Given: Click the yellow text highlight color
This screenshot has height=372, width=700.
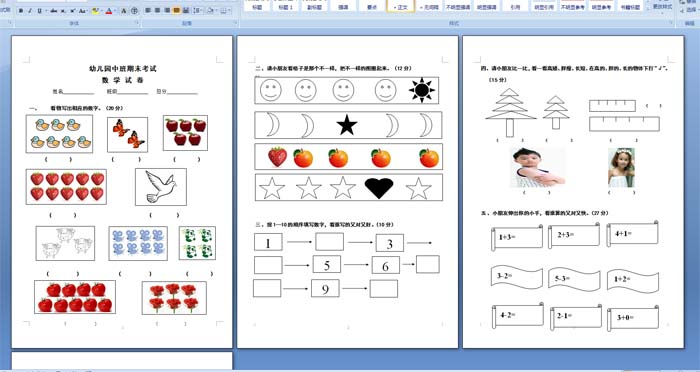Looking at the screenshot, I should 95,11.
